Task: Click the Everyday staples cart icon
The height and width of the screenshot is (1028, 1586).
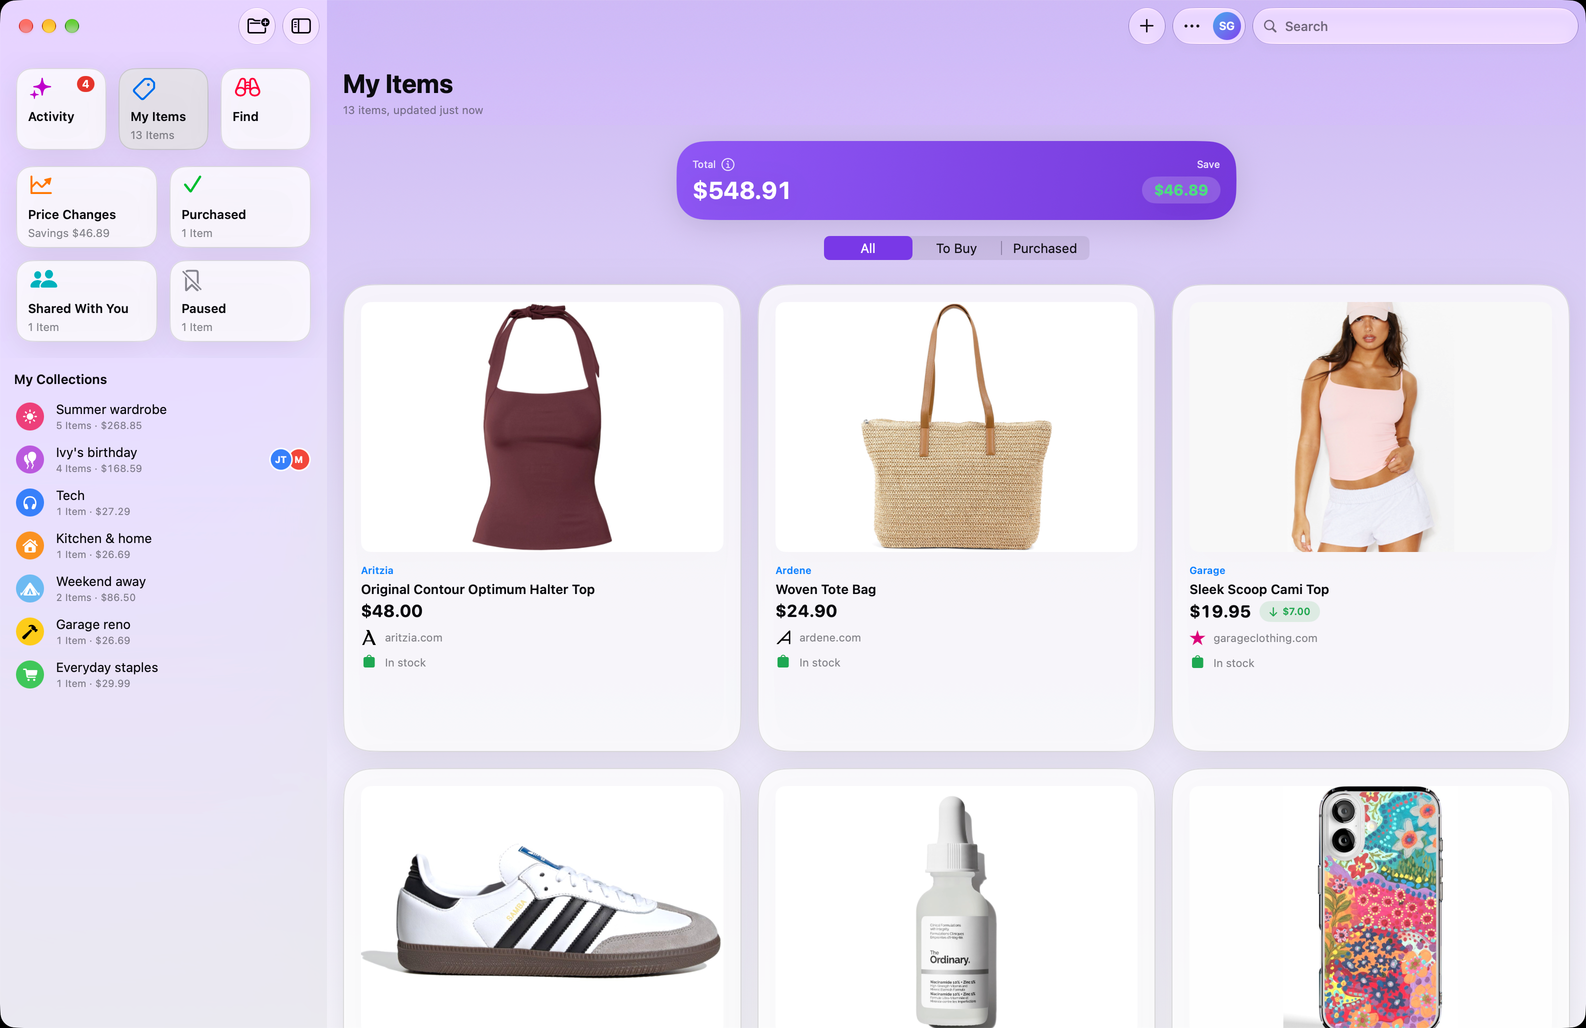Action: 30,674
